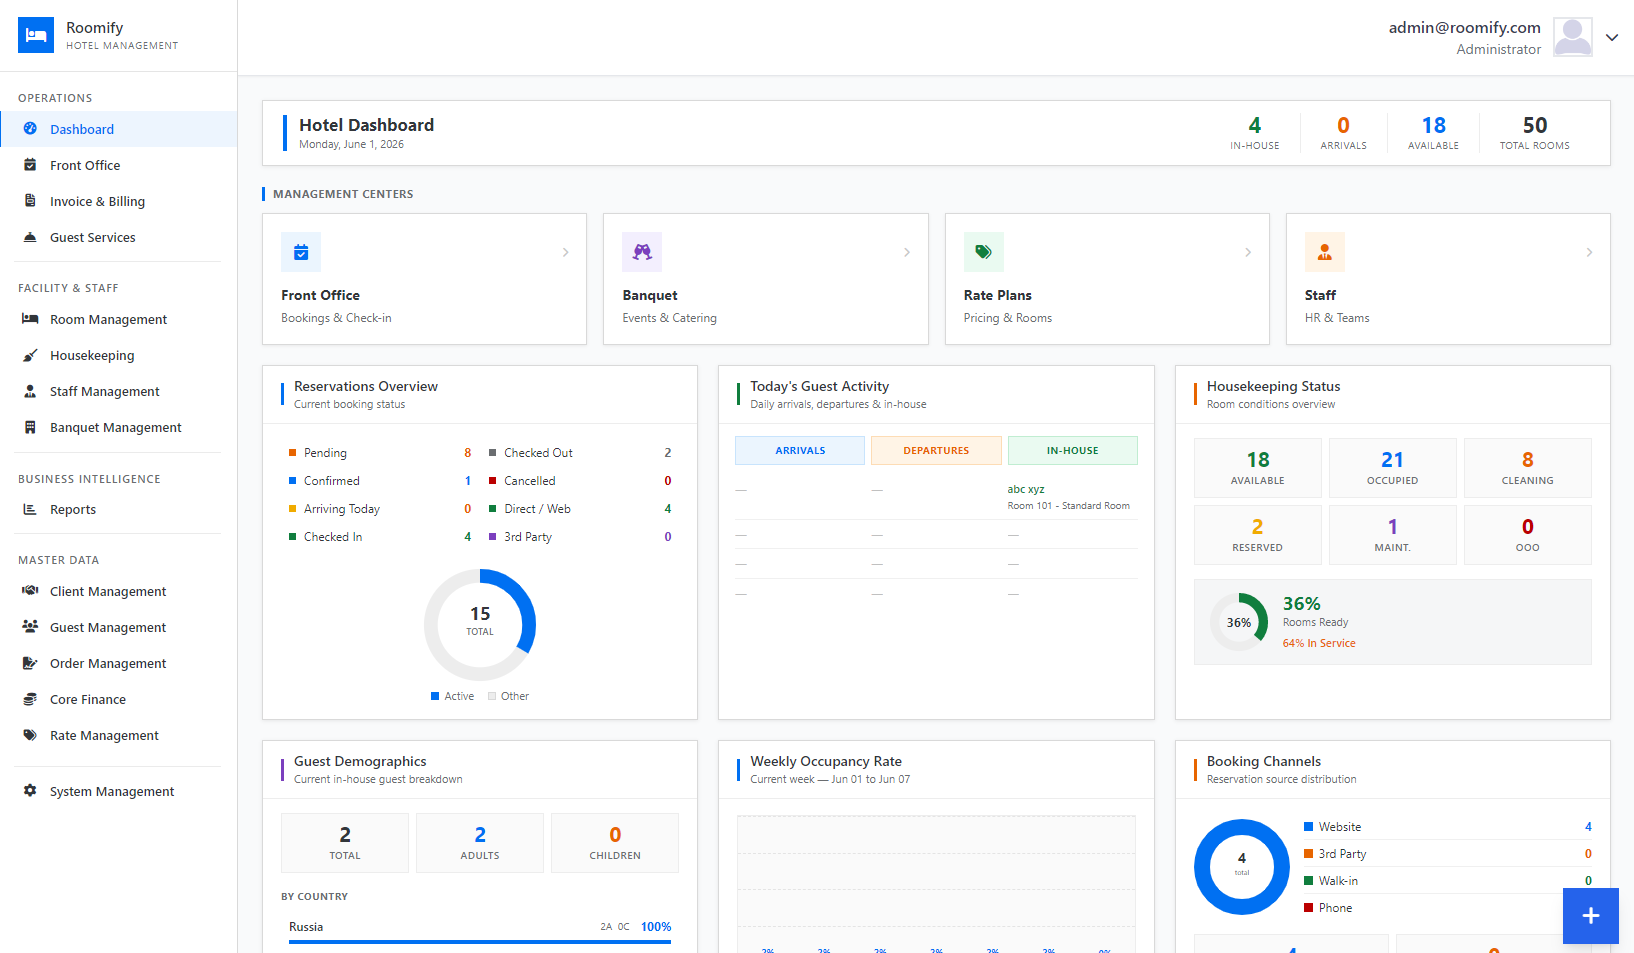This screenshot has width=1634, height=953.
Task: Open the Rate Plans Pricing & Rooms card
Action: (x=1107, y=279)
